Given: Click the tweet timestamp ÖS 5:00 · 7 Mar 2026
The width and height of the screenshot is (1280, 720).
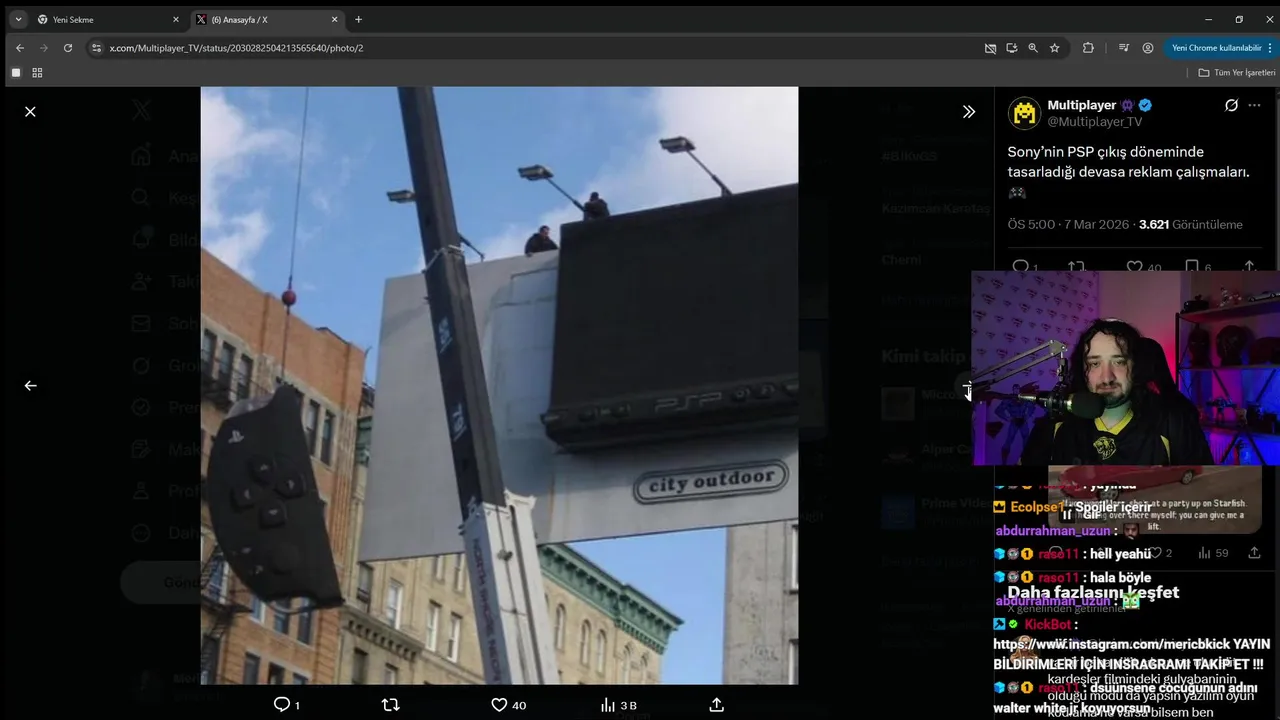Looking at the screenshot, I should click(x=1069, y=225).
